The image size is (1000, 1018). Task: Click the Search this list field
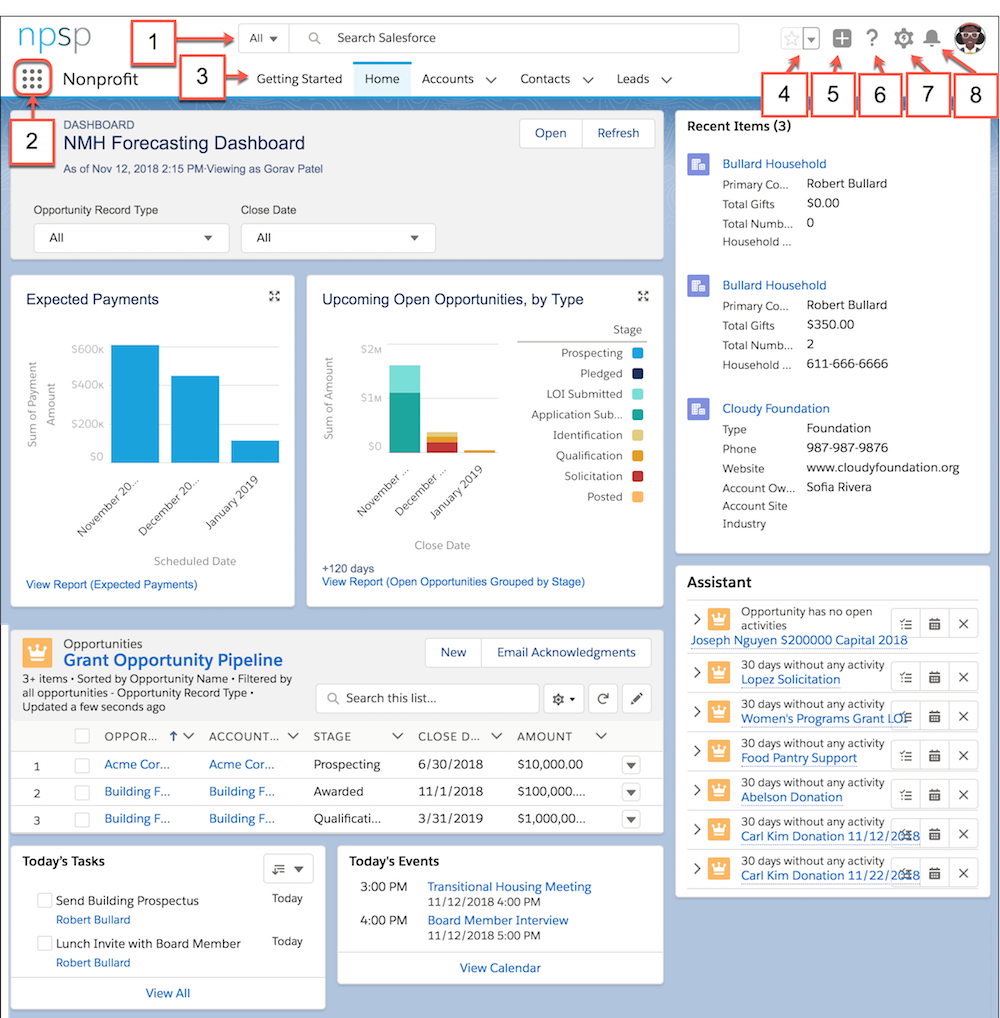coord(428,699)
